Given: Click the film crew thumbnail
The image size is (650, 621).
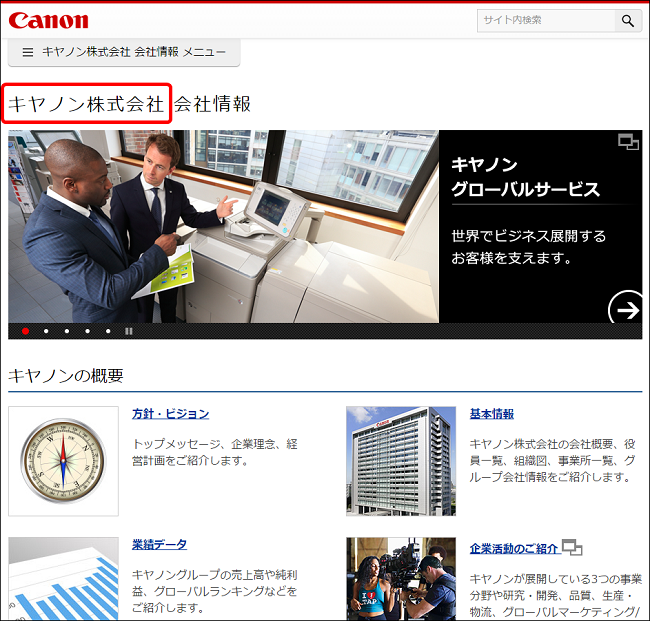Looking at the screenshot, I should pyautogui.click(x=401, y=579).
